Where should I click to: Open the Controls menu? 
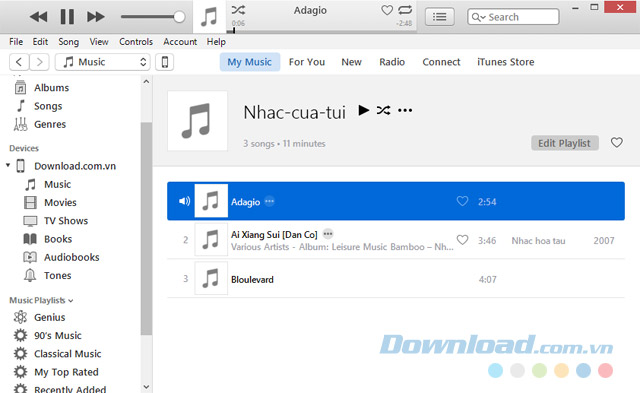tap(136, 42)
